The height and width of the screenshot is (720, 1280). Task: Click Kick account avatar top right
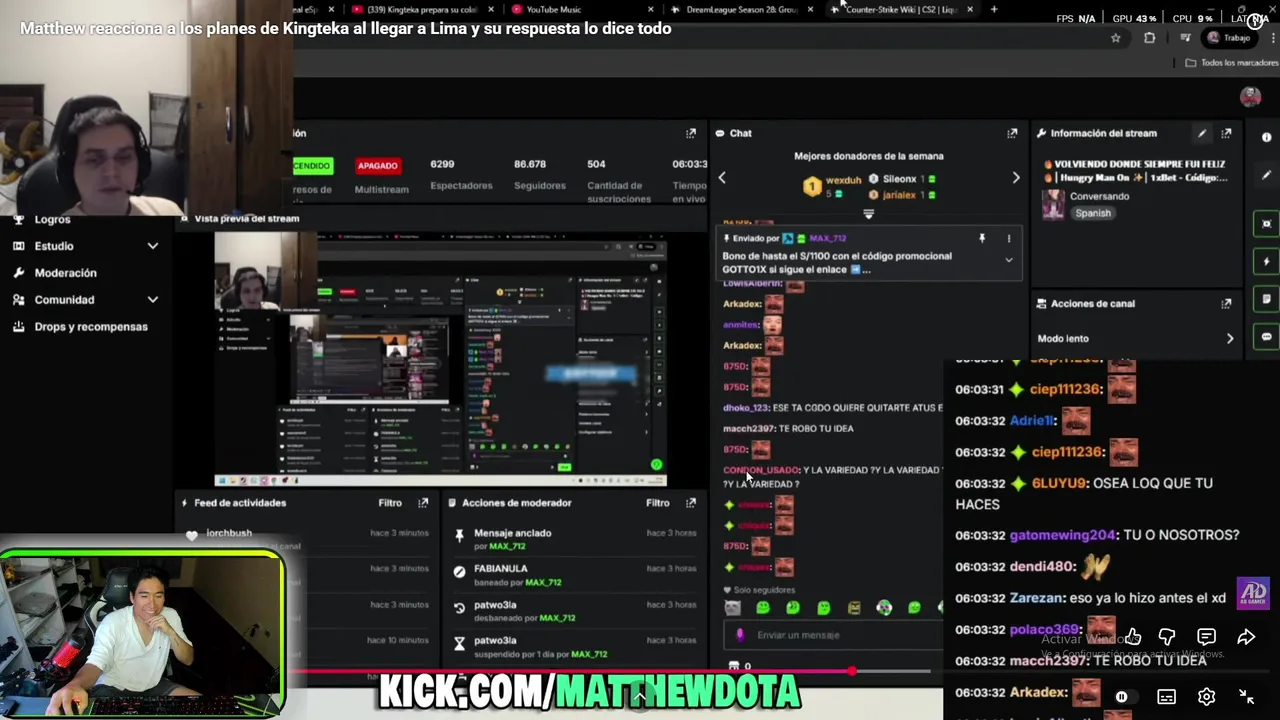coord(1250,96)
